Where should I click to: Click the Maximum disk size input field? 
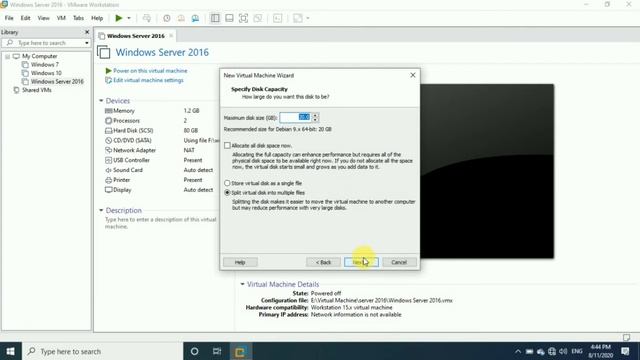coord(296,117)
